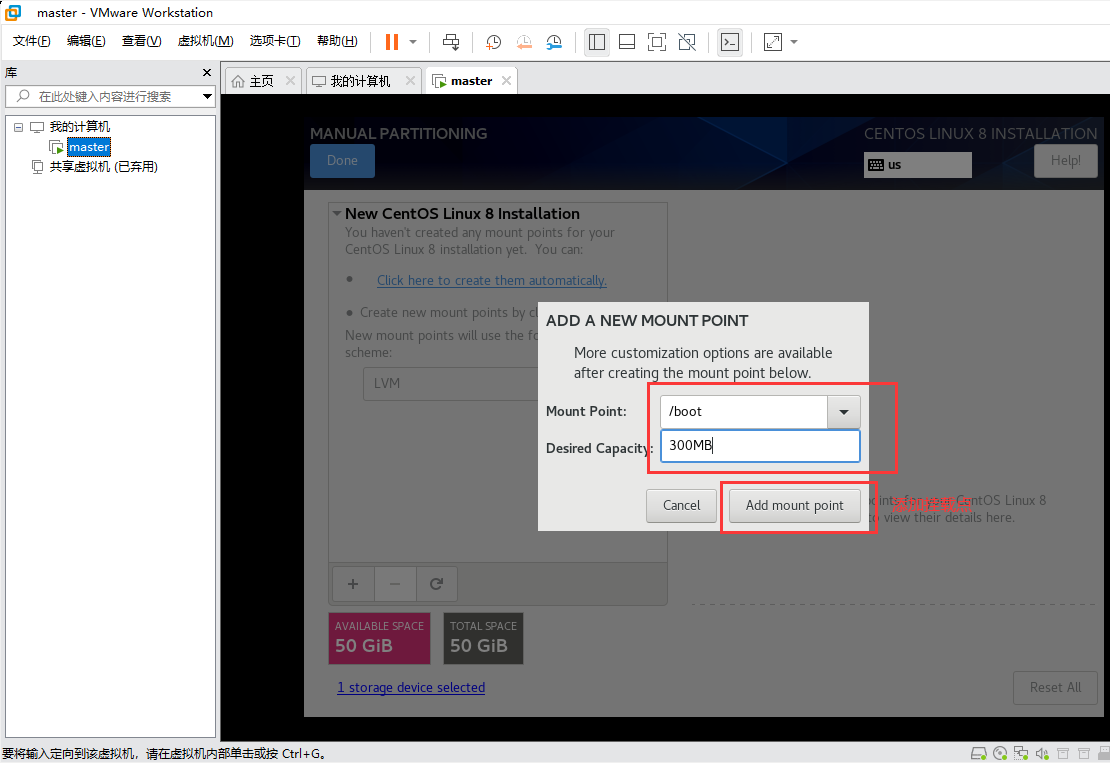The width and height of the screenshot is (1110, 763).
Task: Close the library panel
Action: coord(207,72)
